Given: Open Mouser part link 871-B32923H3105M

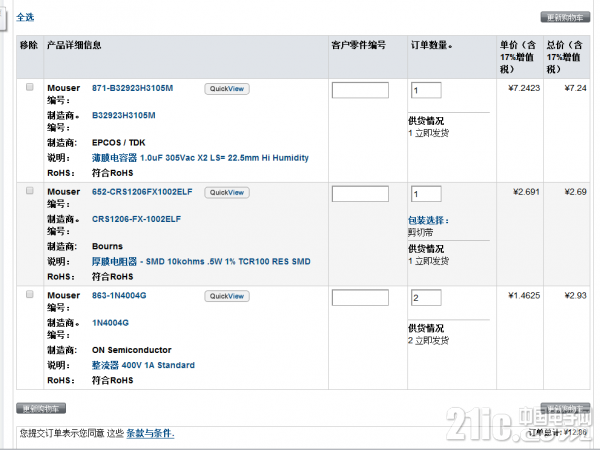Looking at the screenshot, I should pos(132,88).
